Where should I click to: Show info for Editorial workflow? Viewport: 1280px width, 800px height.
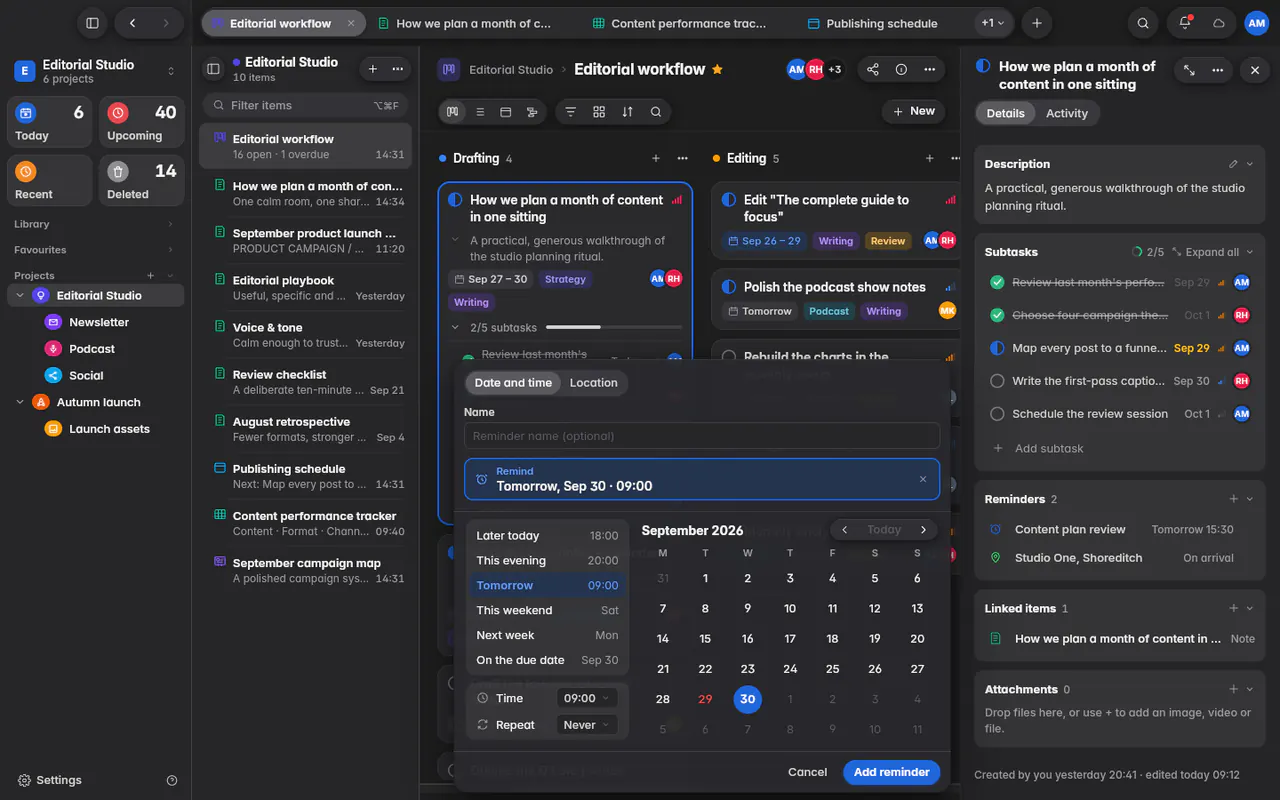tap(901, 69)
